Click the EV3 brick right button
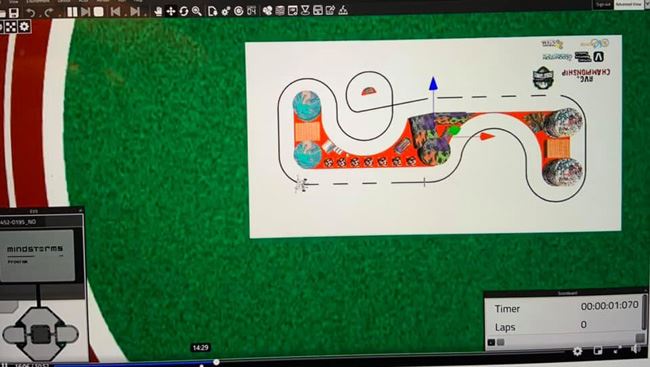 click(x=67, y=334)
